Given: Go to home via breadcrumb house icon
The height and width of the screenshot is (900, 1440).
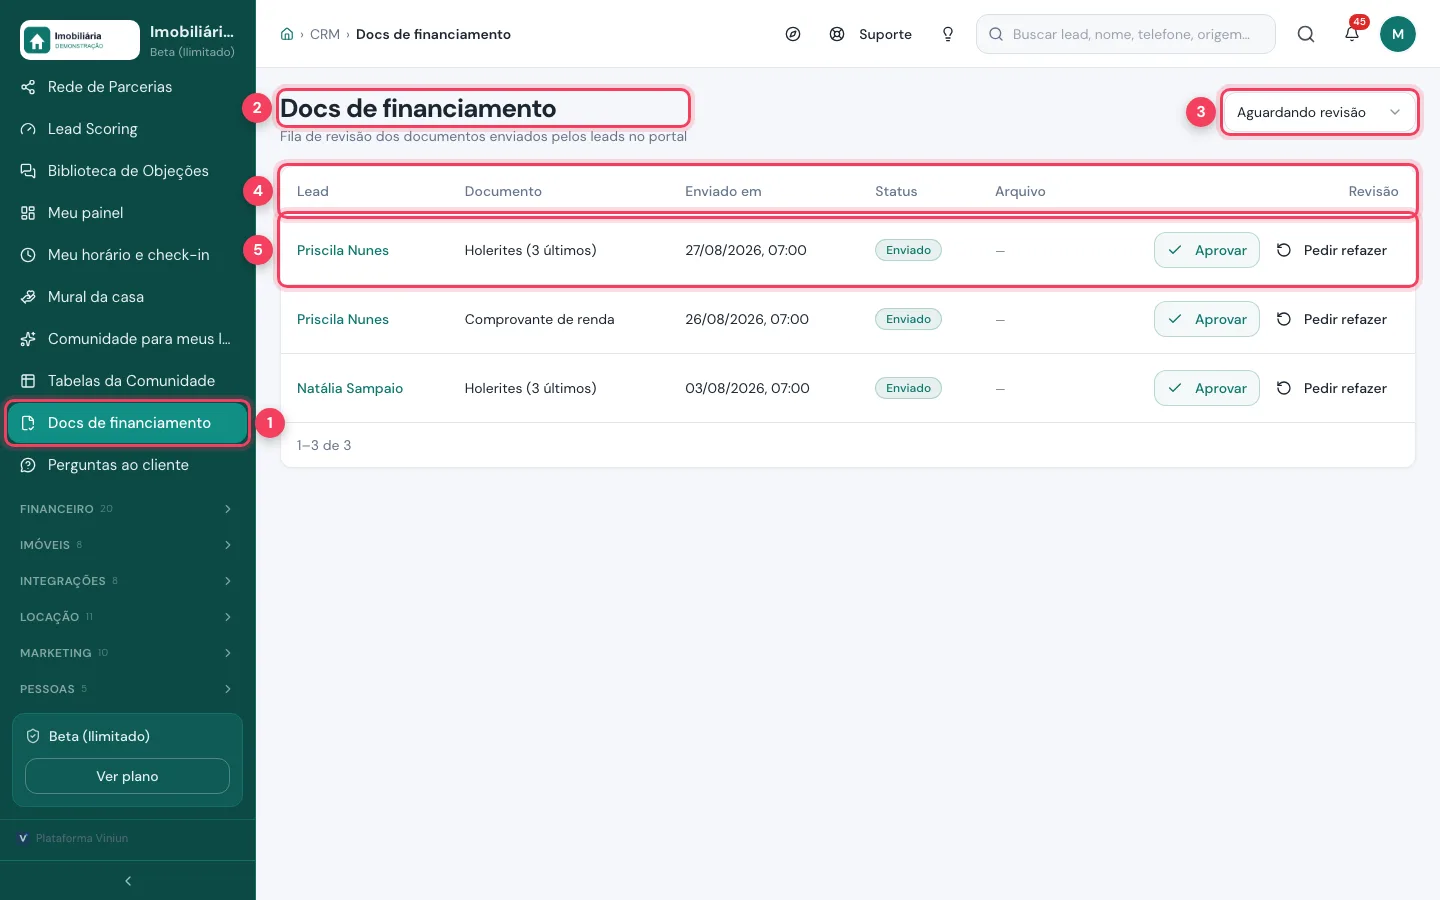Looking at the screenshot, I should coord(287,34).
